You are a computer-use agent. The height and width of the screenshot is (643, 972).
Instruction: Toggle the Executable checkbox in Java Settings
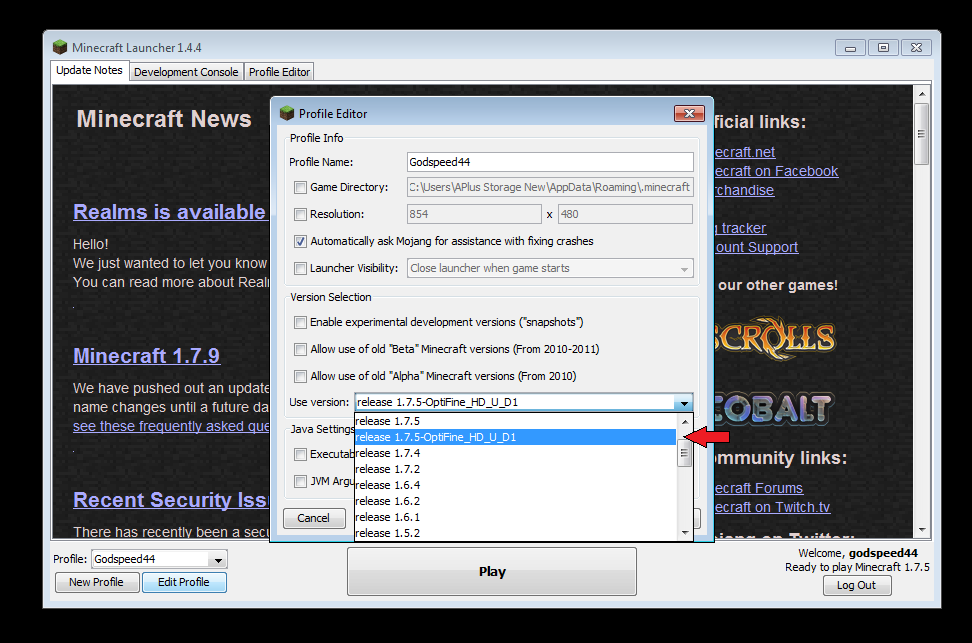click(301, 455)
